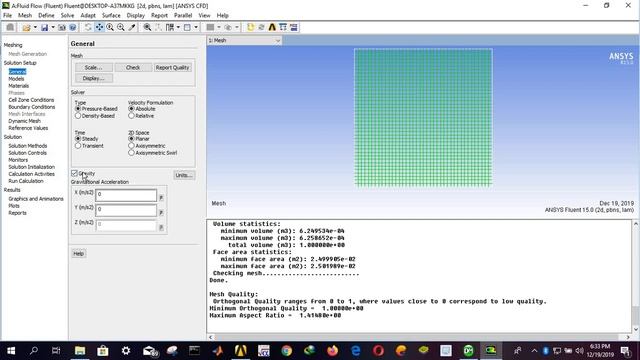Click the Report Quality button
The height and width of the screenshot is (360, 640).
click(172, 67)
